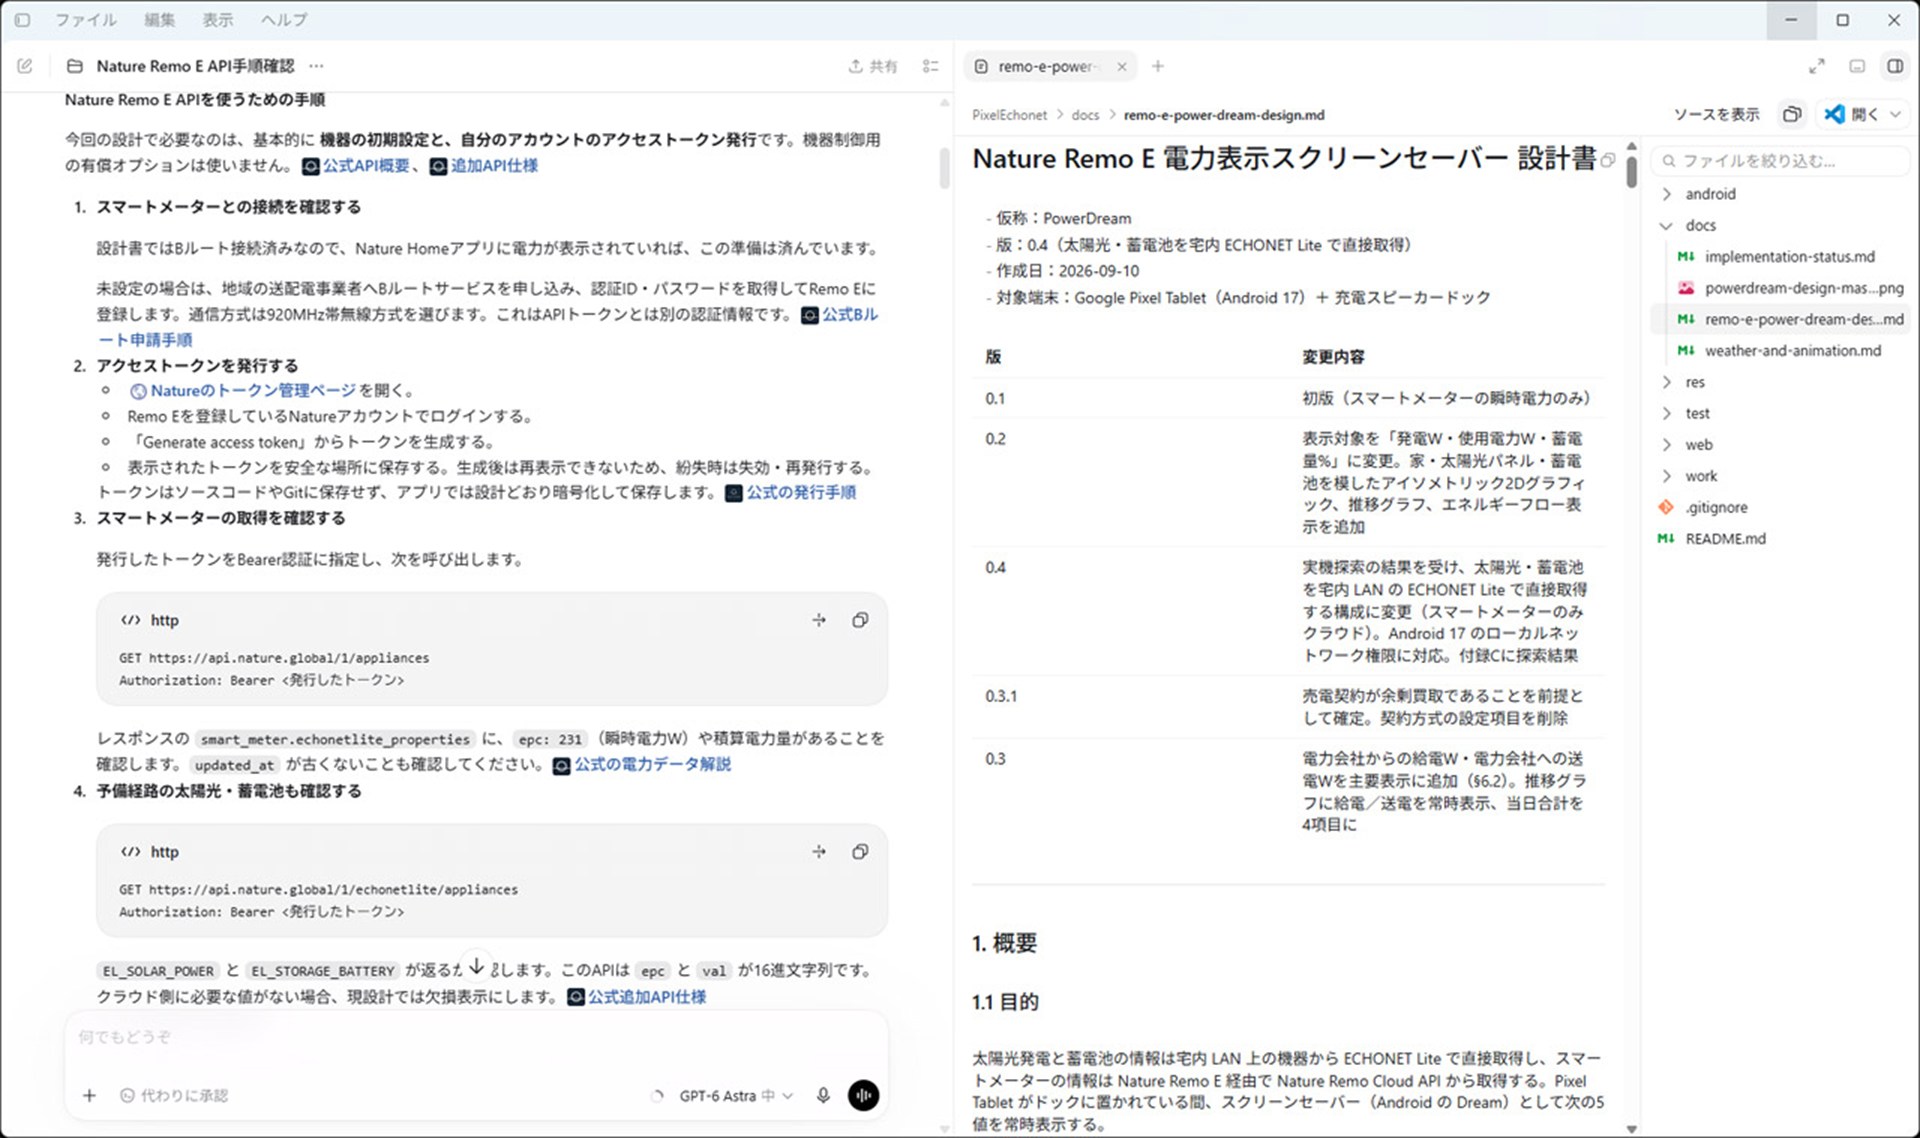Select remo-e-power-dream-des...md in the file tree
The width and height of the screenshot is (1920, 1138).
[x=1780, y=319]
